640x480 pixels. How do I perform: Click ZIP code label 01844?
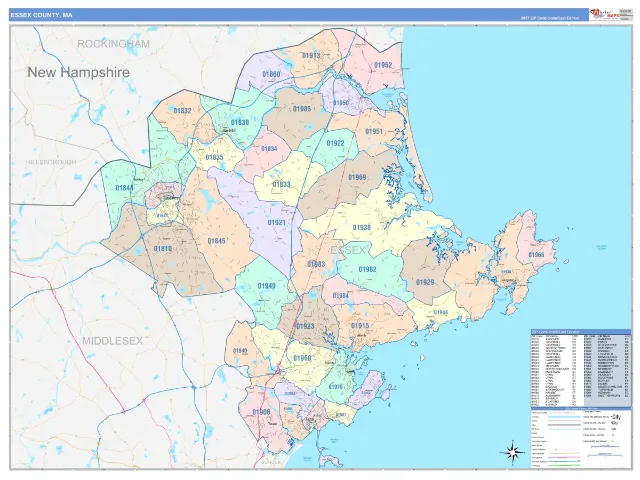[x=124, y=188]
